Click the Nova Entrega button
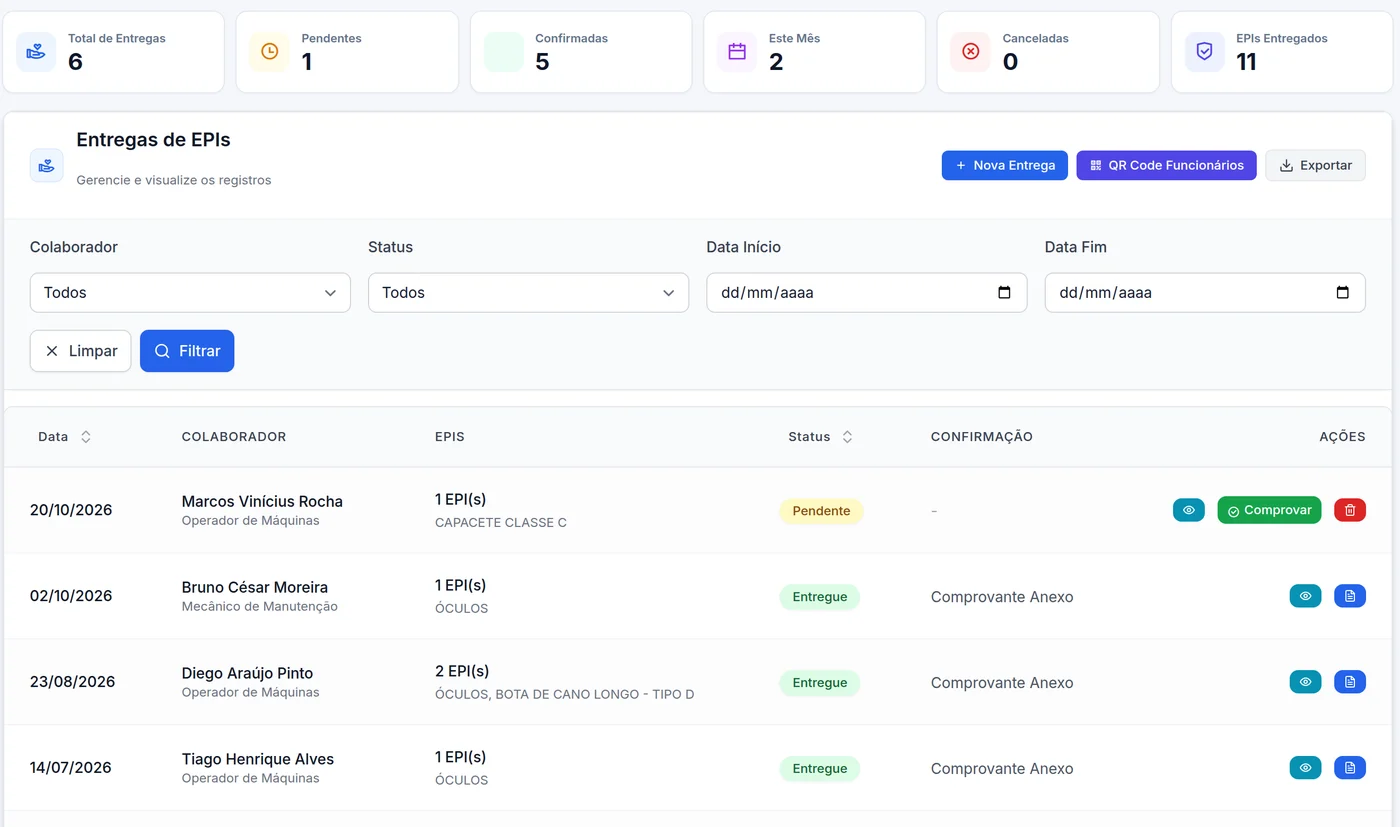Image resolution: width=1400 pixels, height=827 pixels. 1005,165
